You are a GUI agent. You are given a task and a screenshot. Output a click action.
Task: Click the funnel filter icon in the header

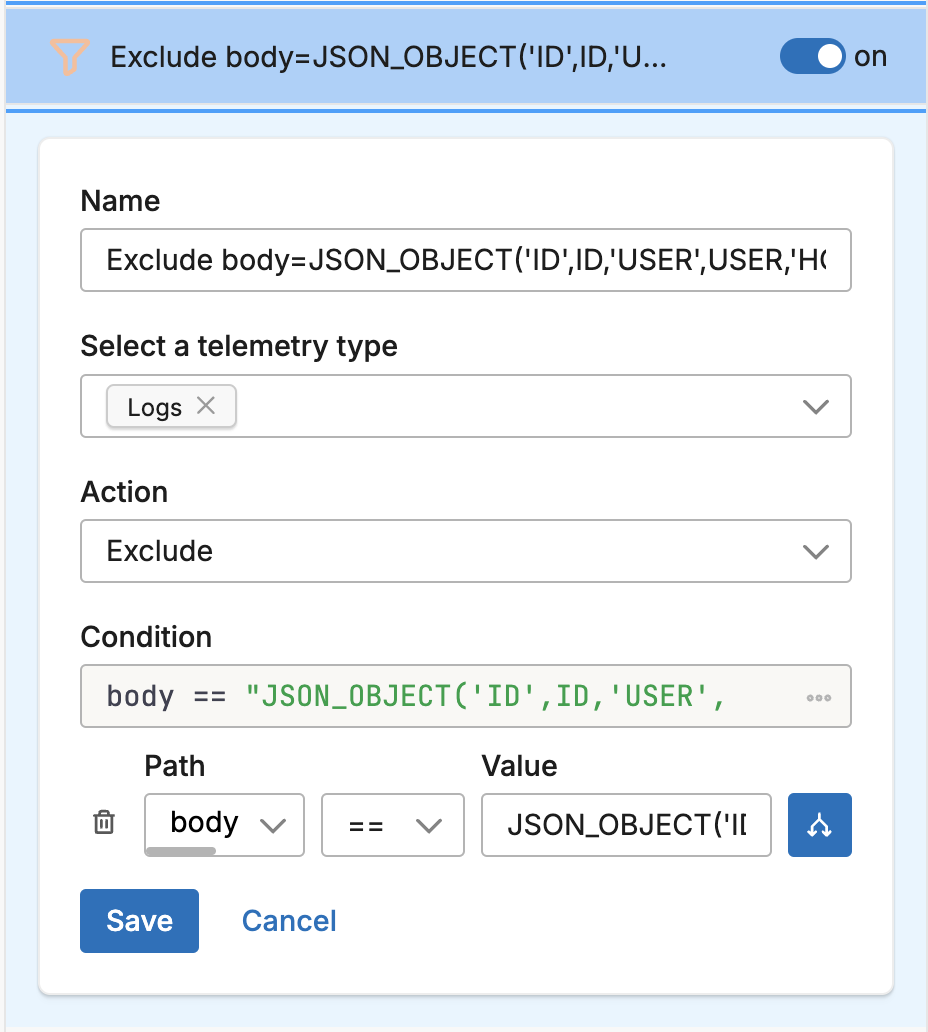click(x=69, y=57)
